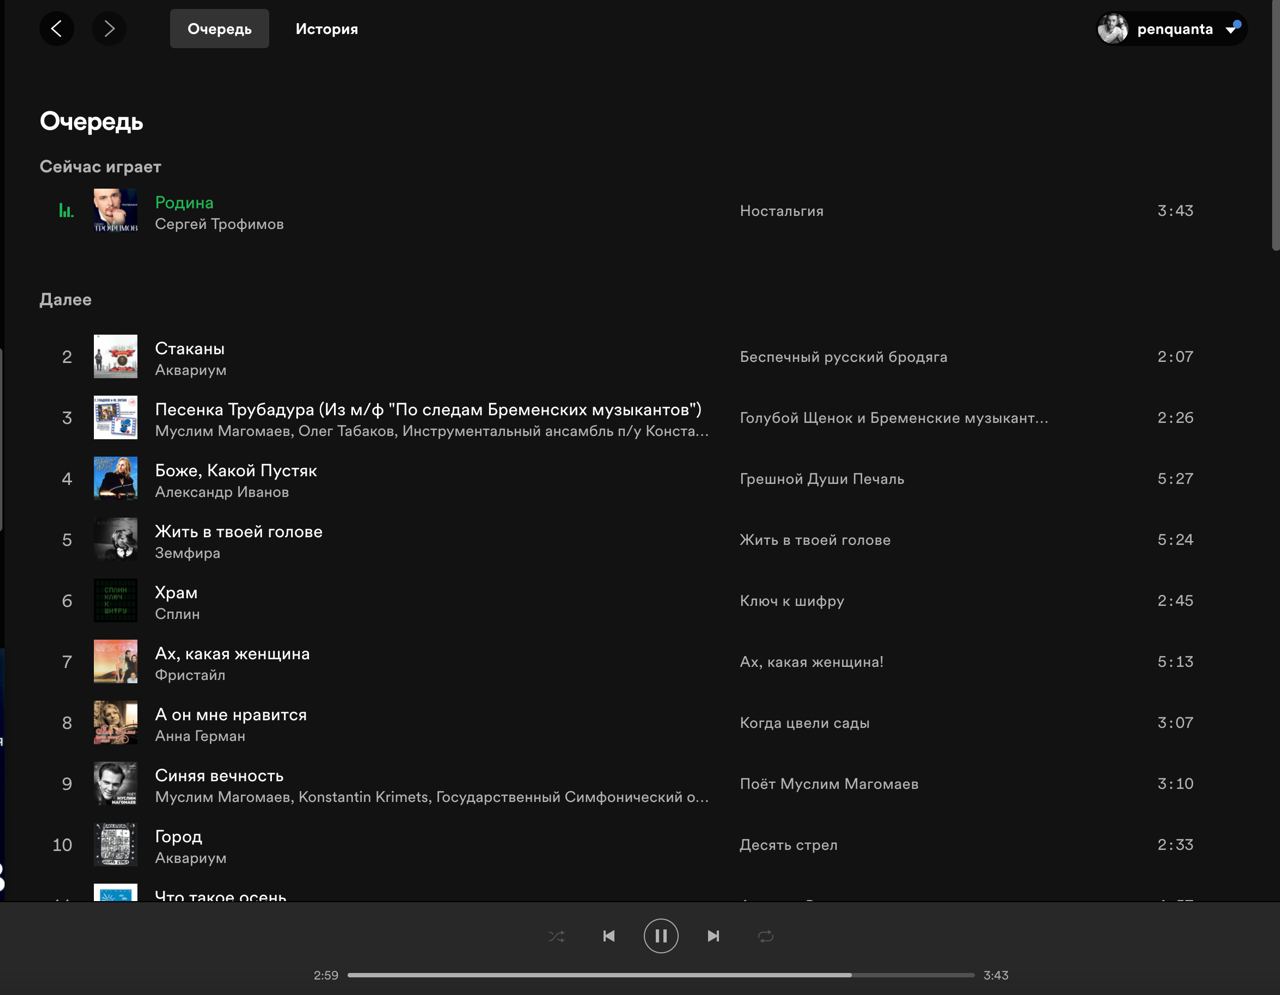Select track Боже, Какой Пустяк
This screenshot has height=995, width=1280.
tap(236, 470)
